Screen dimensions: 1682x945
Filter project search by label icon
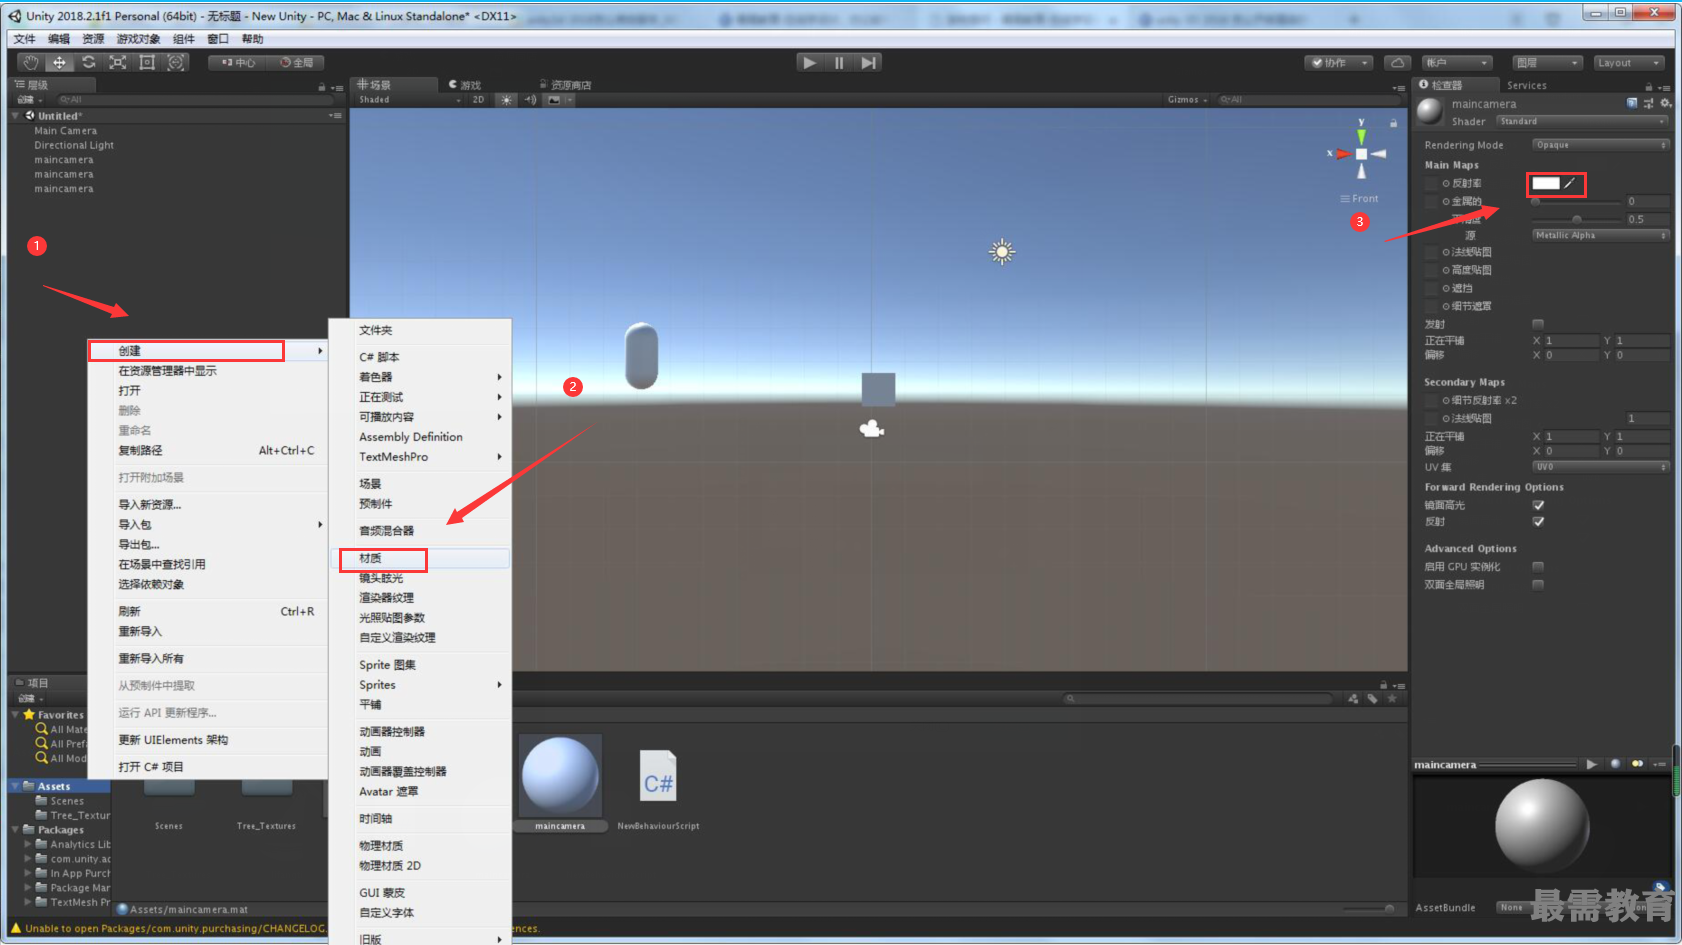point(1372,699)
